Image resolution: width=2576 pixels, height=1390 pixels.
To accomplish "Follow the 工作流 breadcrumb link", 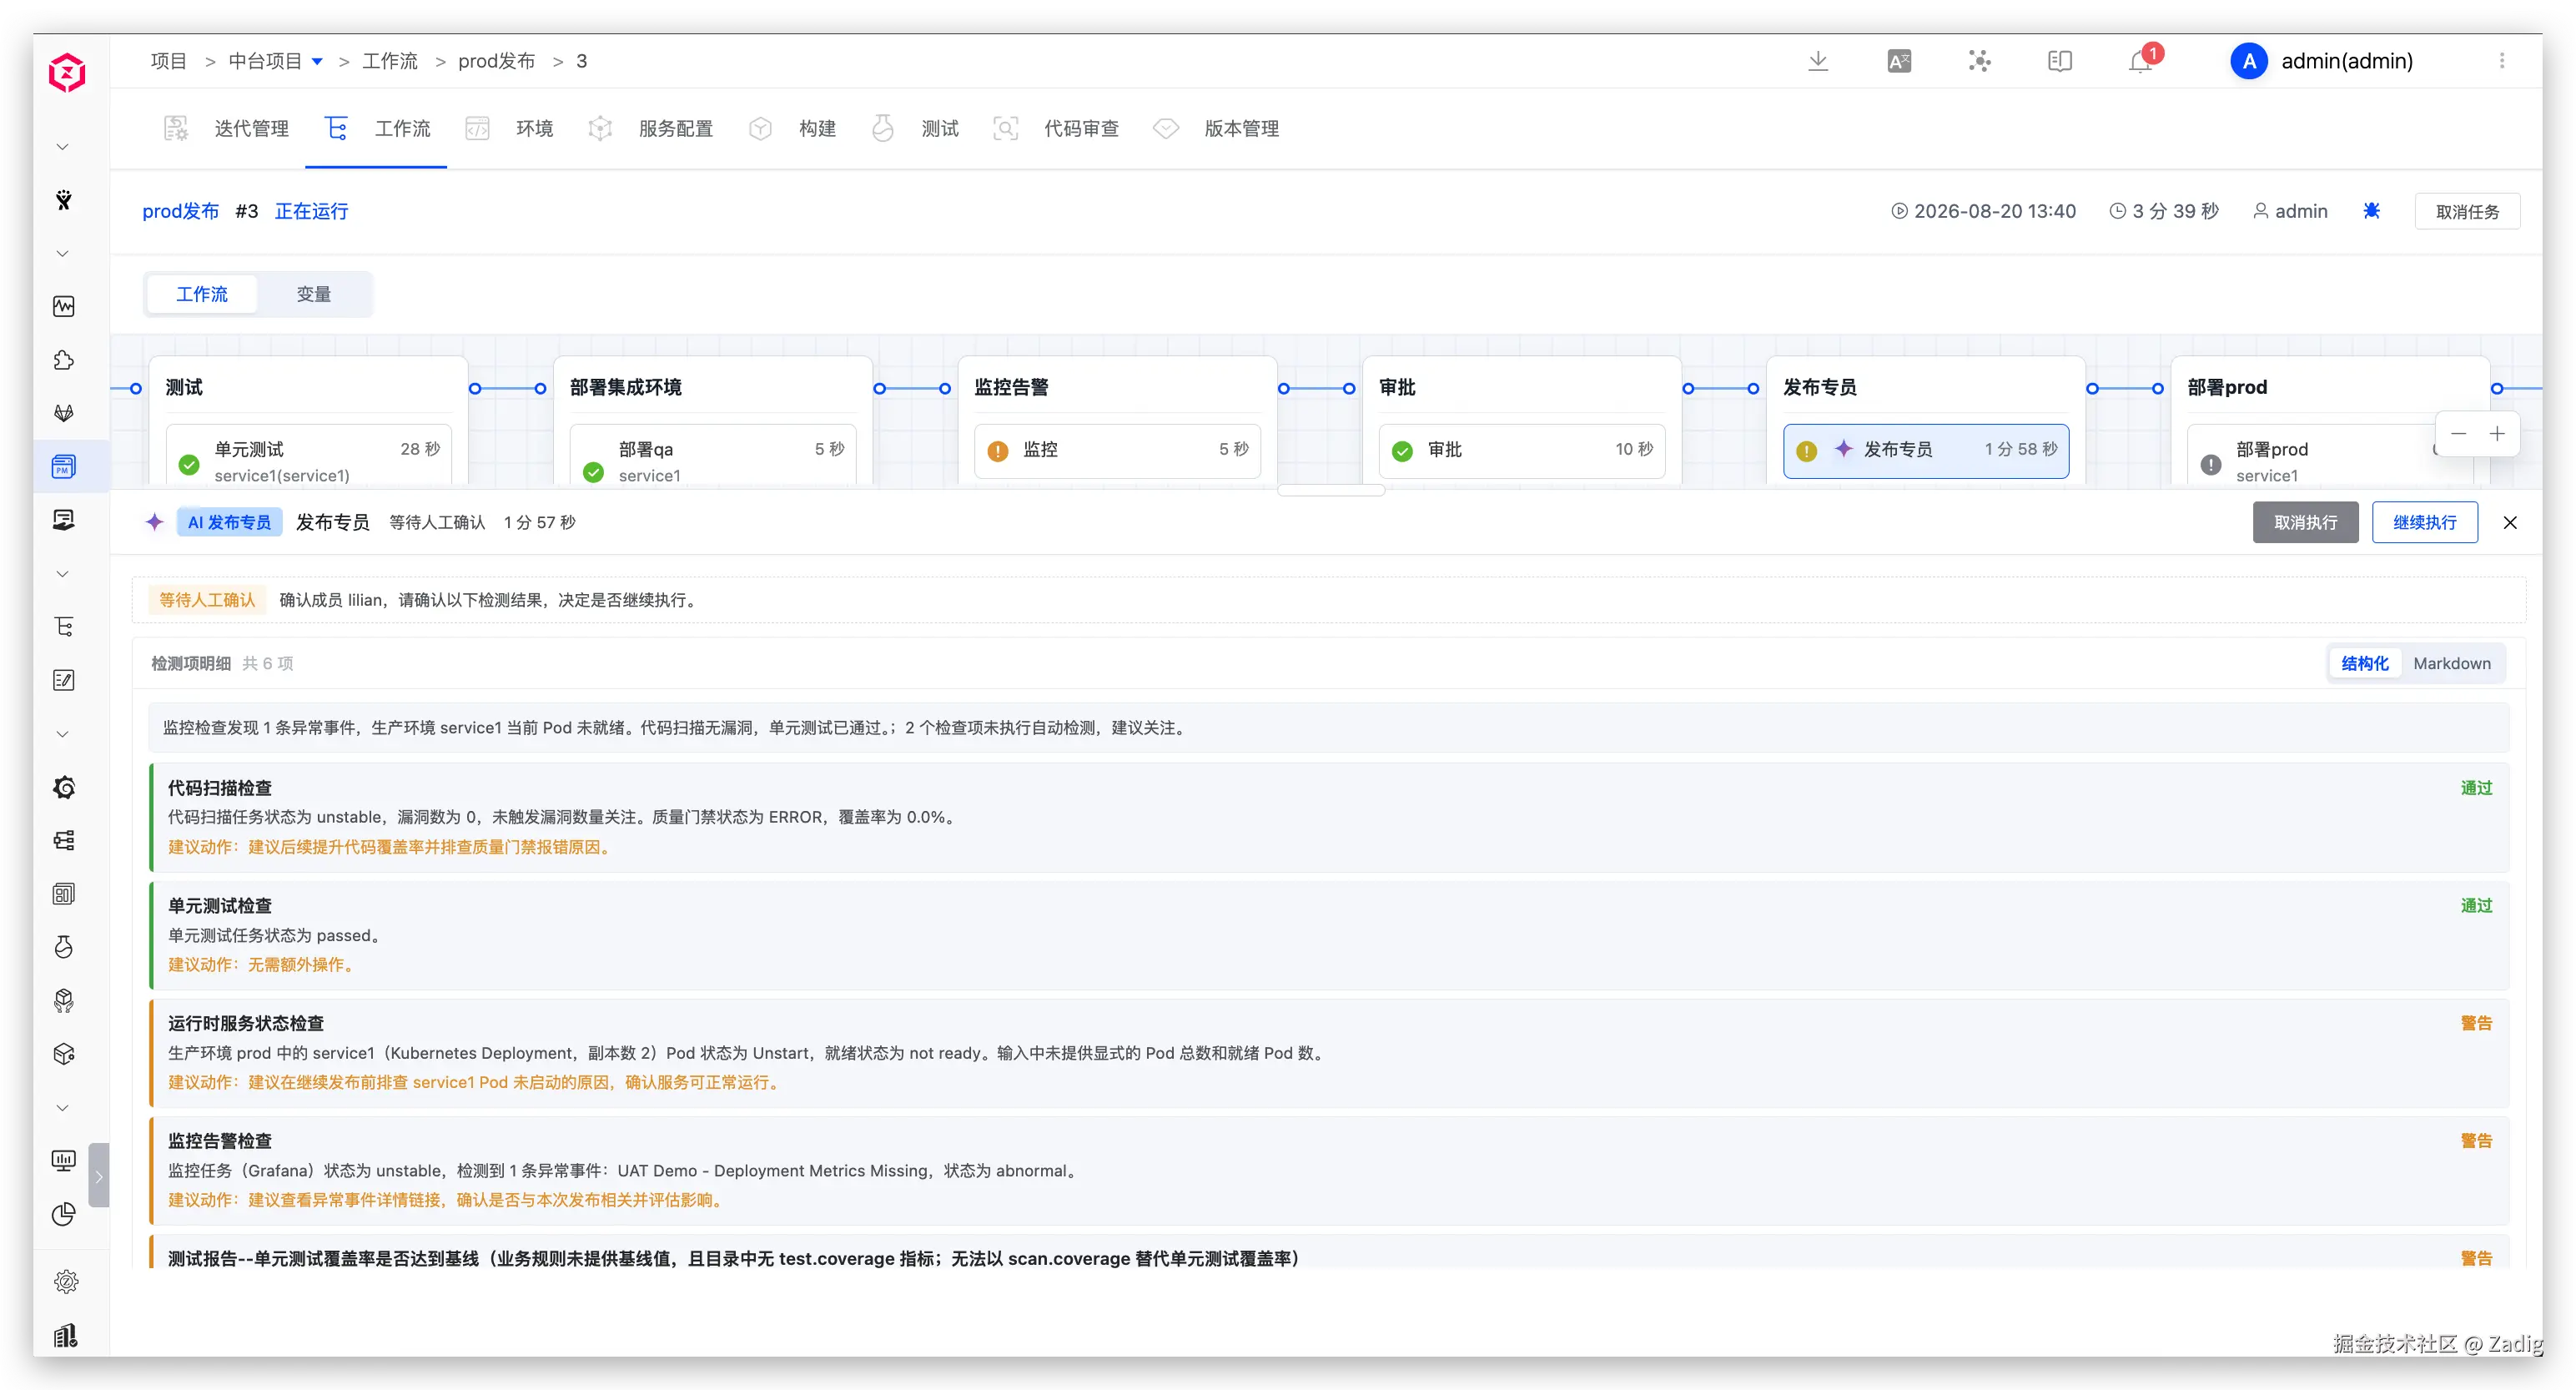I will coord(390,61).
